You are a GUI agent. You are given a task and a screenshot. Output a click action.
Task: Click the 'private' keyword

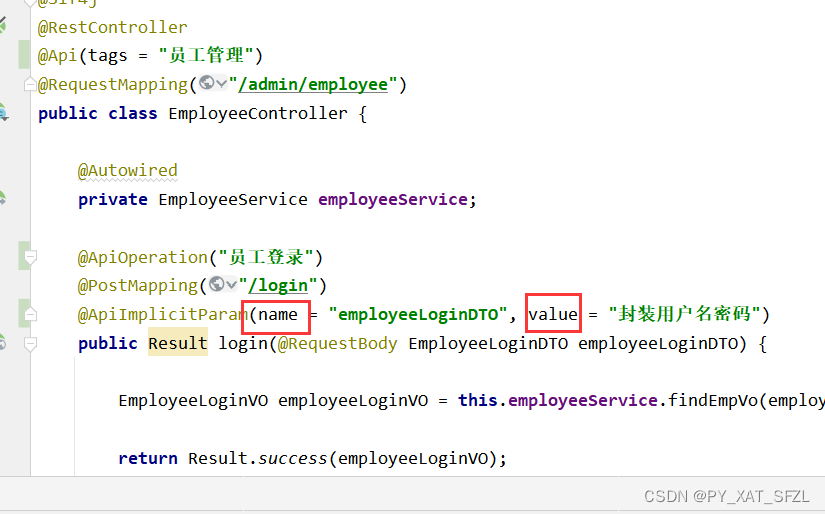(113, 199)
